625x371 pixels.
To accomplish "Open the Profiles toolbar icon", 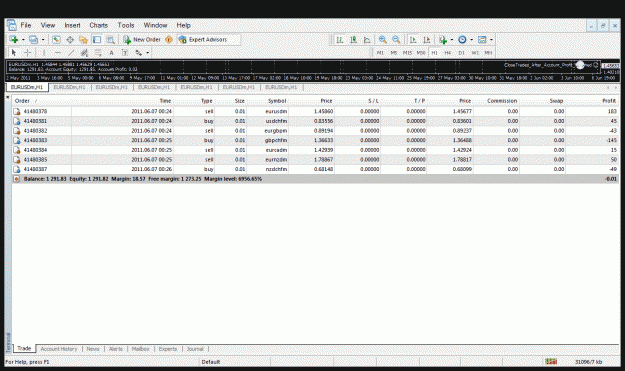I will (33, 39).
